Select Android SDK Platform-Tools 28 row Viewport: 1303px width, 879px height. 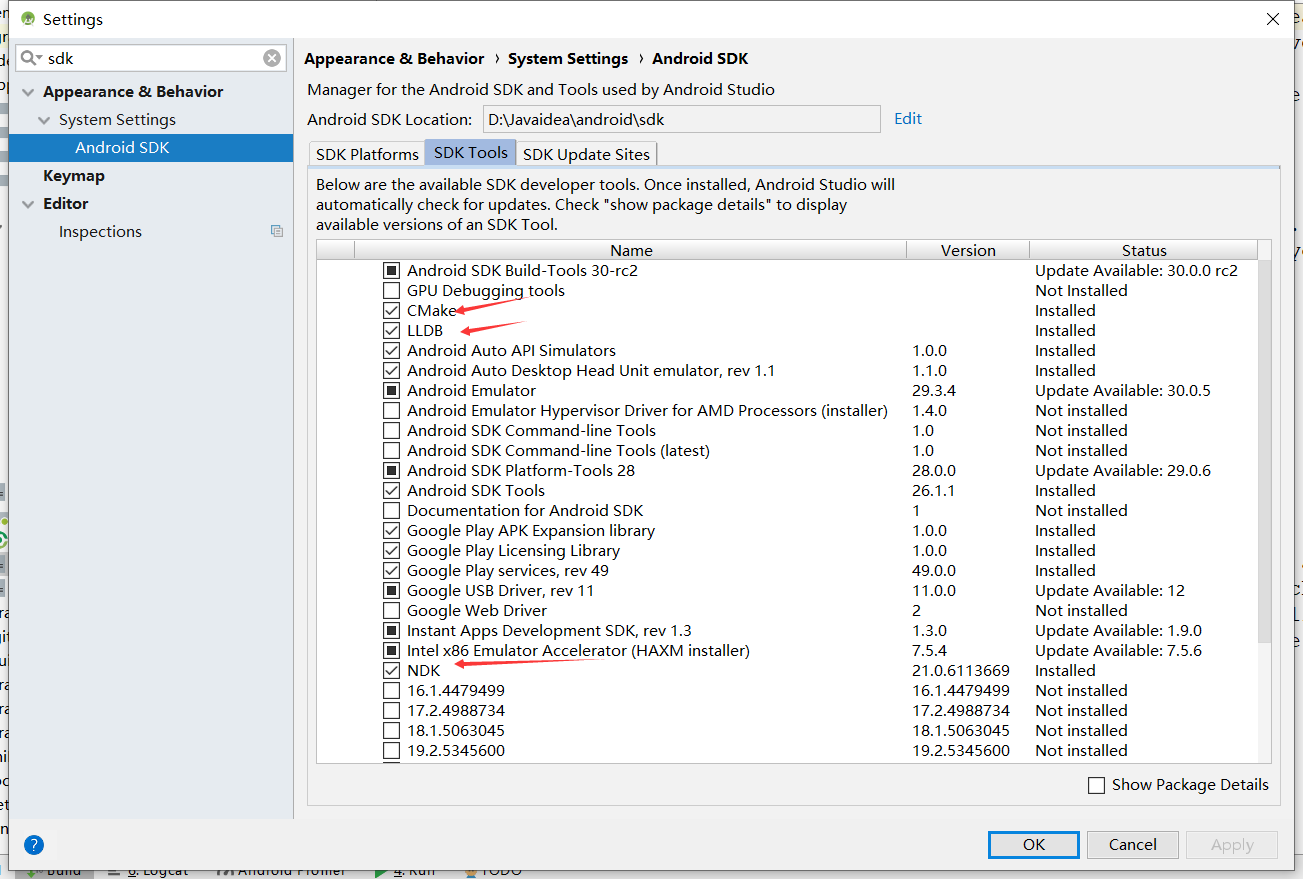pyautogui.click(x=786, y=470)
